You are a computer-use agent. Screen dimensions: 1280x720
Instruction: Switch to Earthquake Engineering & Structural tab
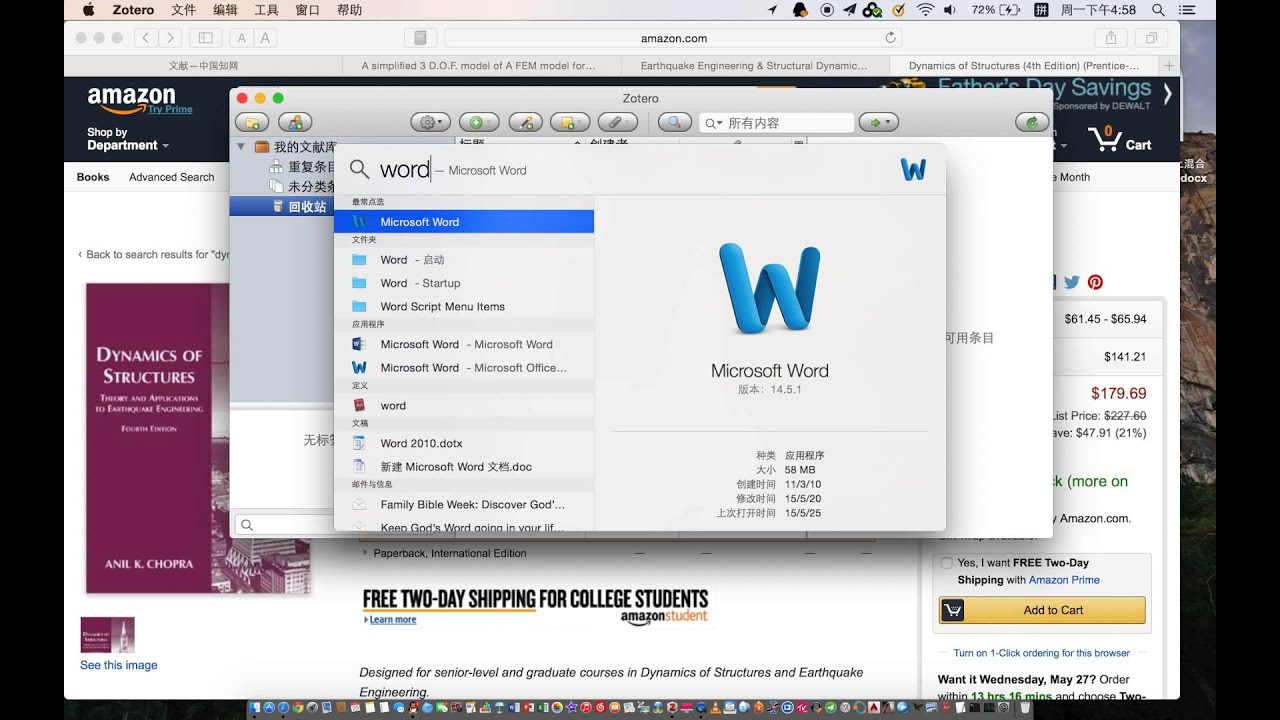coord(754,66)
